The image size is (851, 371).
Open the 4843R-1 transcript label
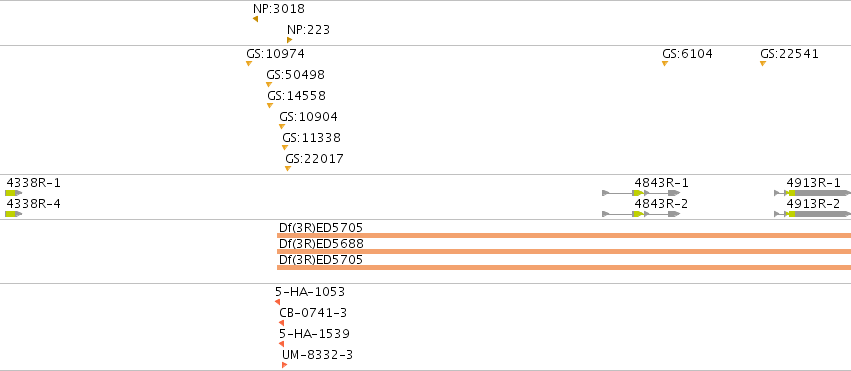(x=662, y=183)
